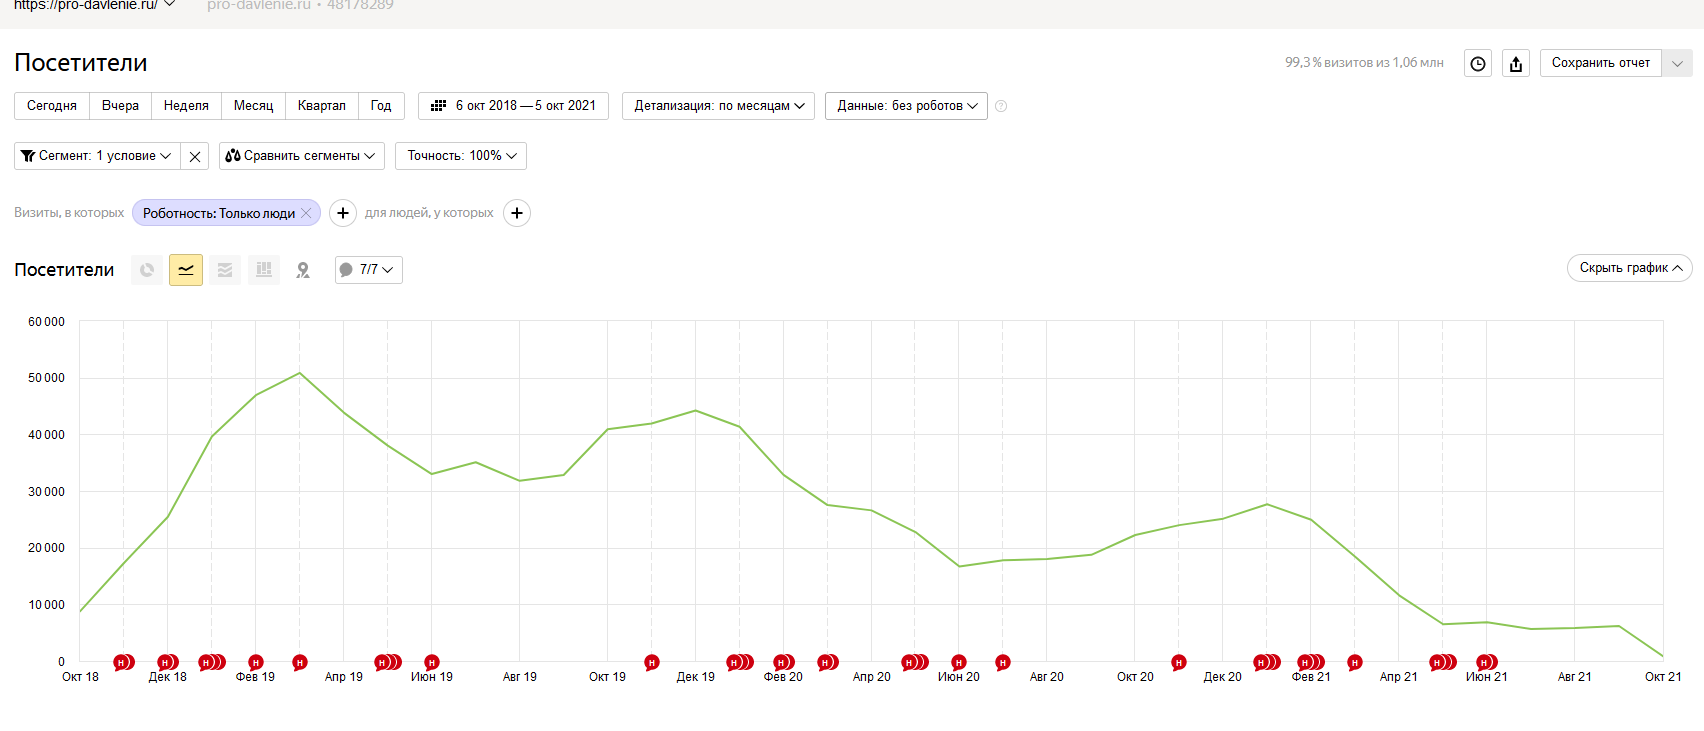Open the 'Данные: без роботов' dropdown
The image size is (1704, 731).
click(906, 106)
